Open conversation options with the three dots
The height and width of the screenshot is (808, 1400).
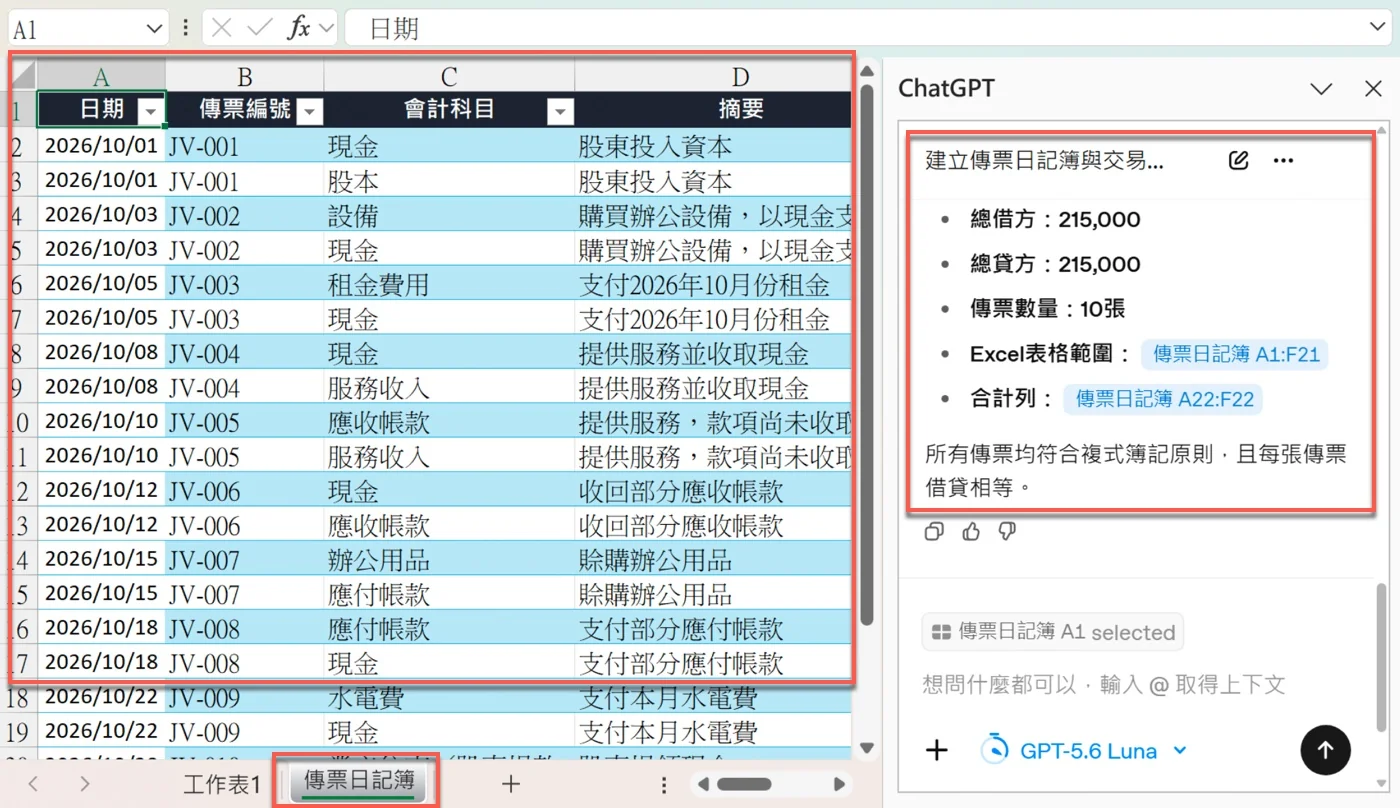tap(1284, 160)
